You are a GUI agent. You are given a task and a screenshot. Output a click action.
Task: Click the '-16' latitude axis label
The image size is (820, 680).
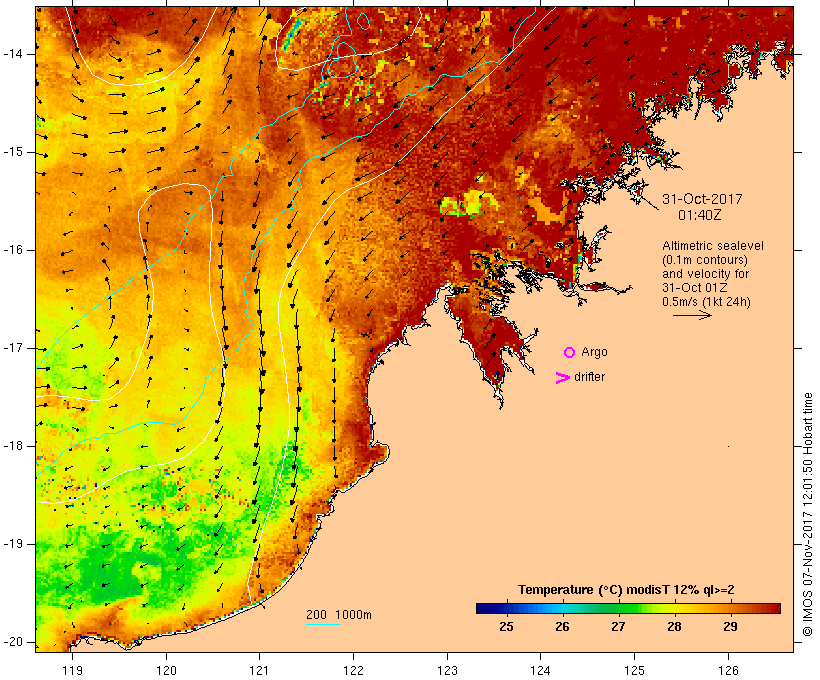coord(12,250)
